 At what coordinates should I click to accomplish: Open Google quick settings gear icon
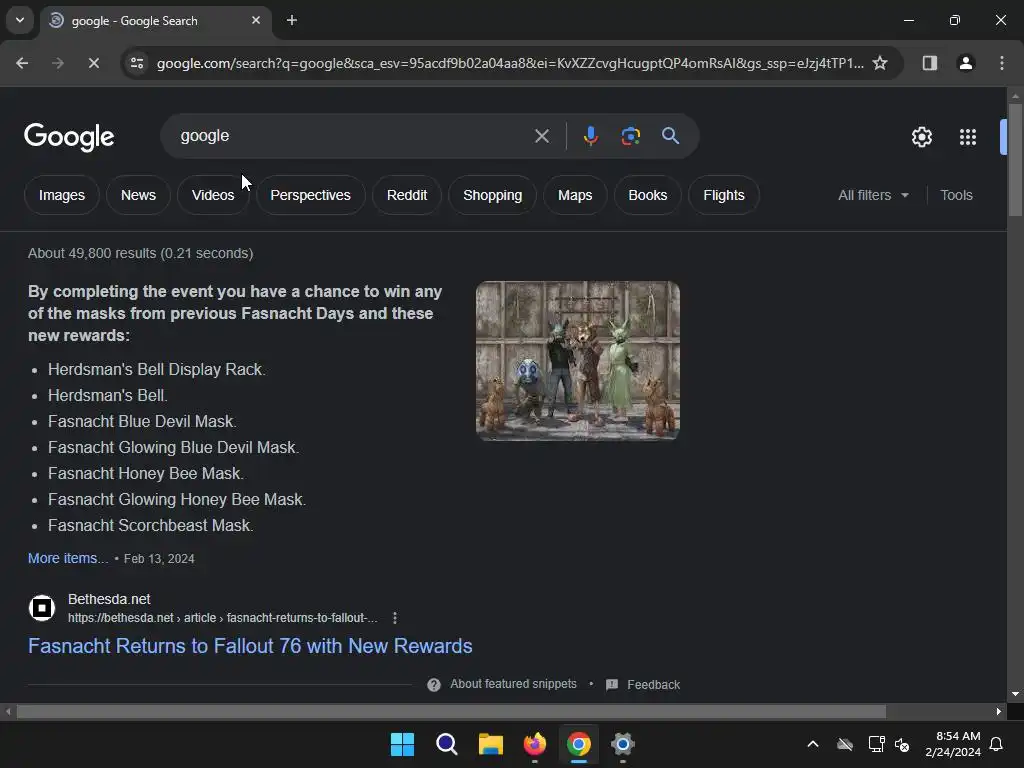click(921, 136)
